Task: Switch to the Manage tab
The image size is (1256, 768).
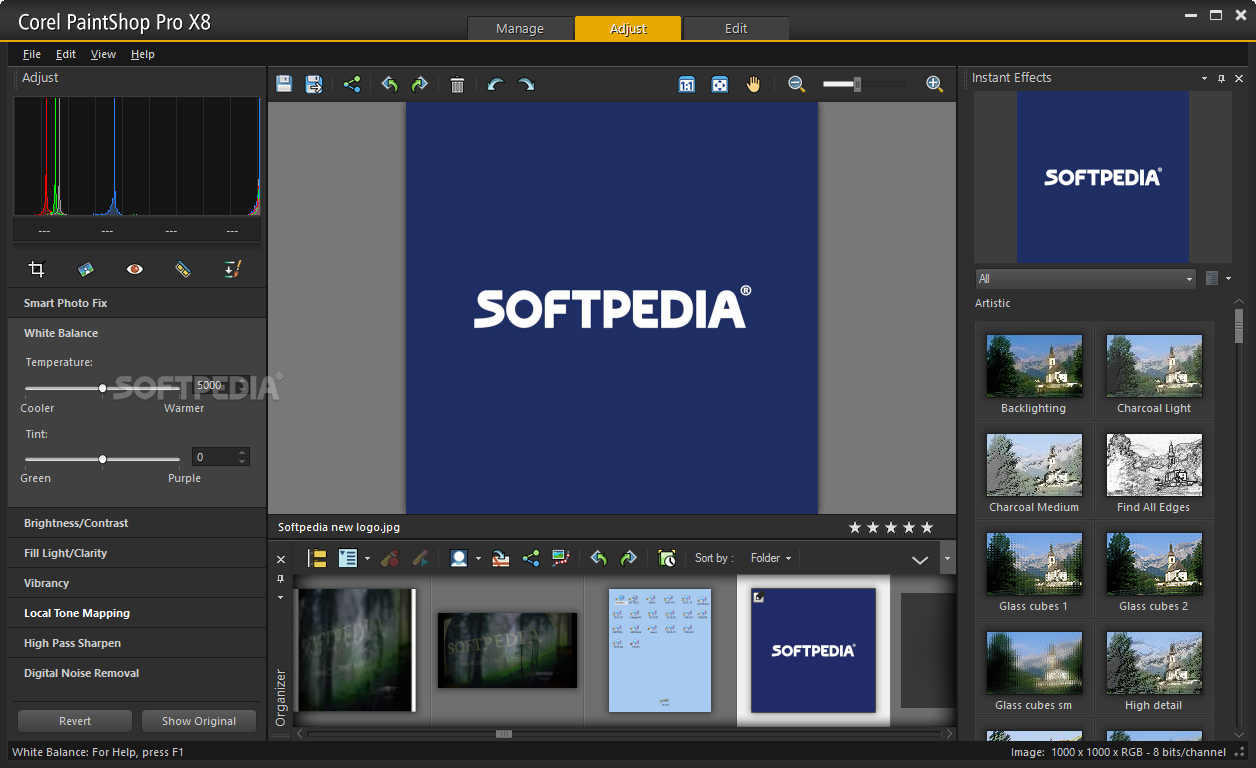Action: click(520, 28)
